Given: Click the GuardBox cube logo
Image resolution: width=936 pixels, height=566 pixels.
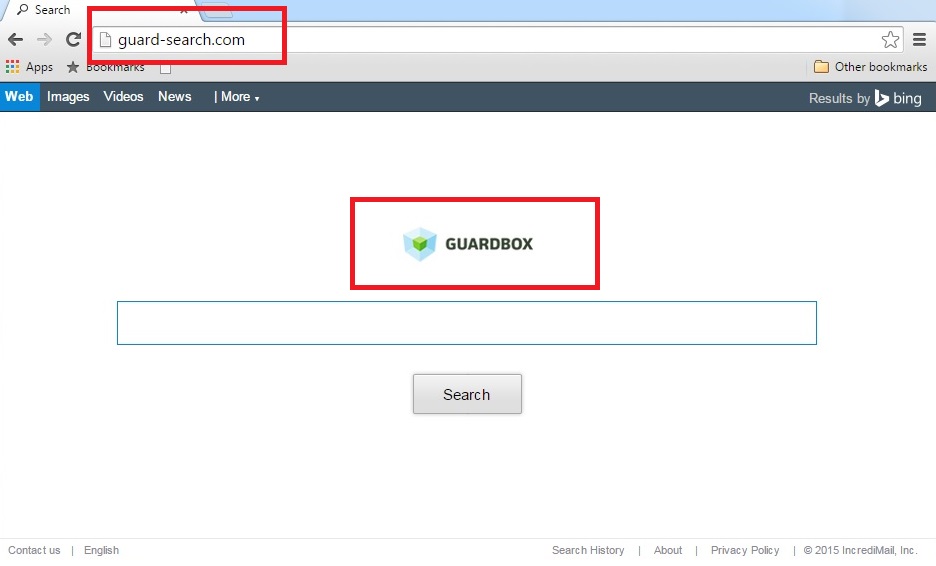Looking at the screenshot, I should [420, 244].
